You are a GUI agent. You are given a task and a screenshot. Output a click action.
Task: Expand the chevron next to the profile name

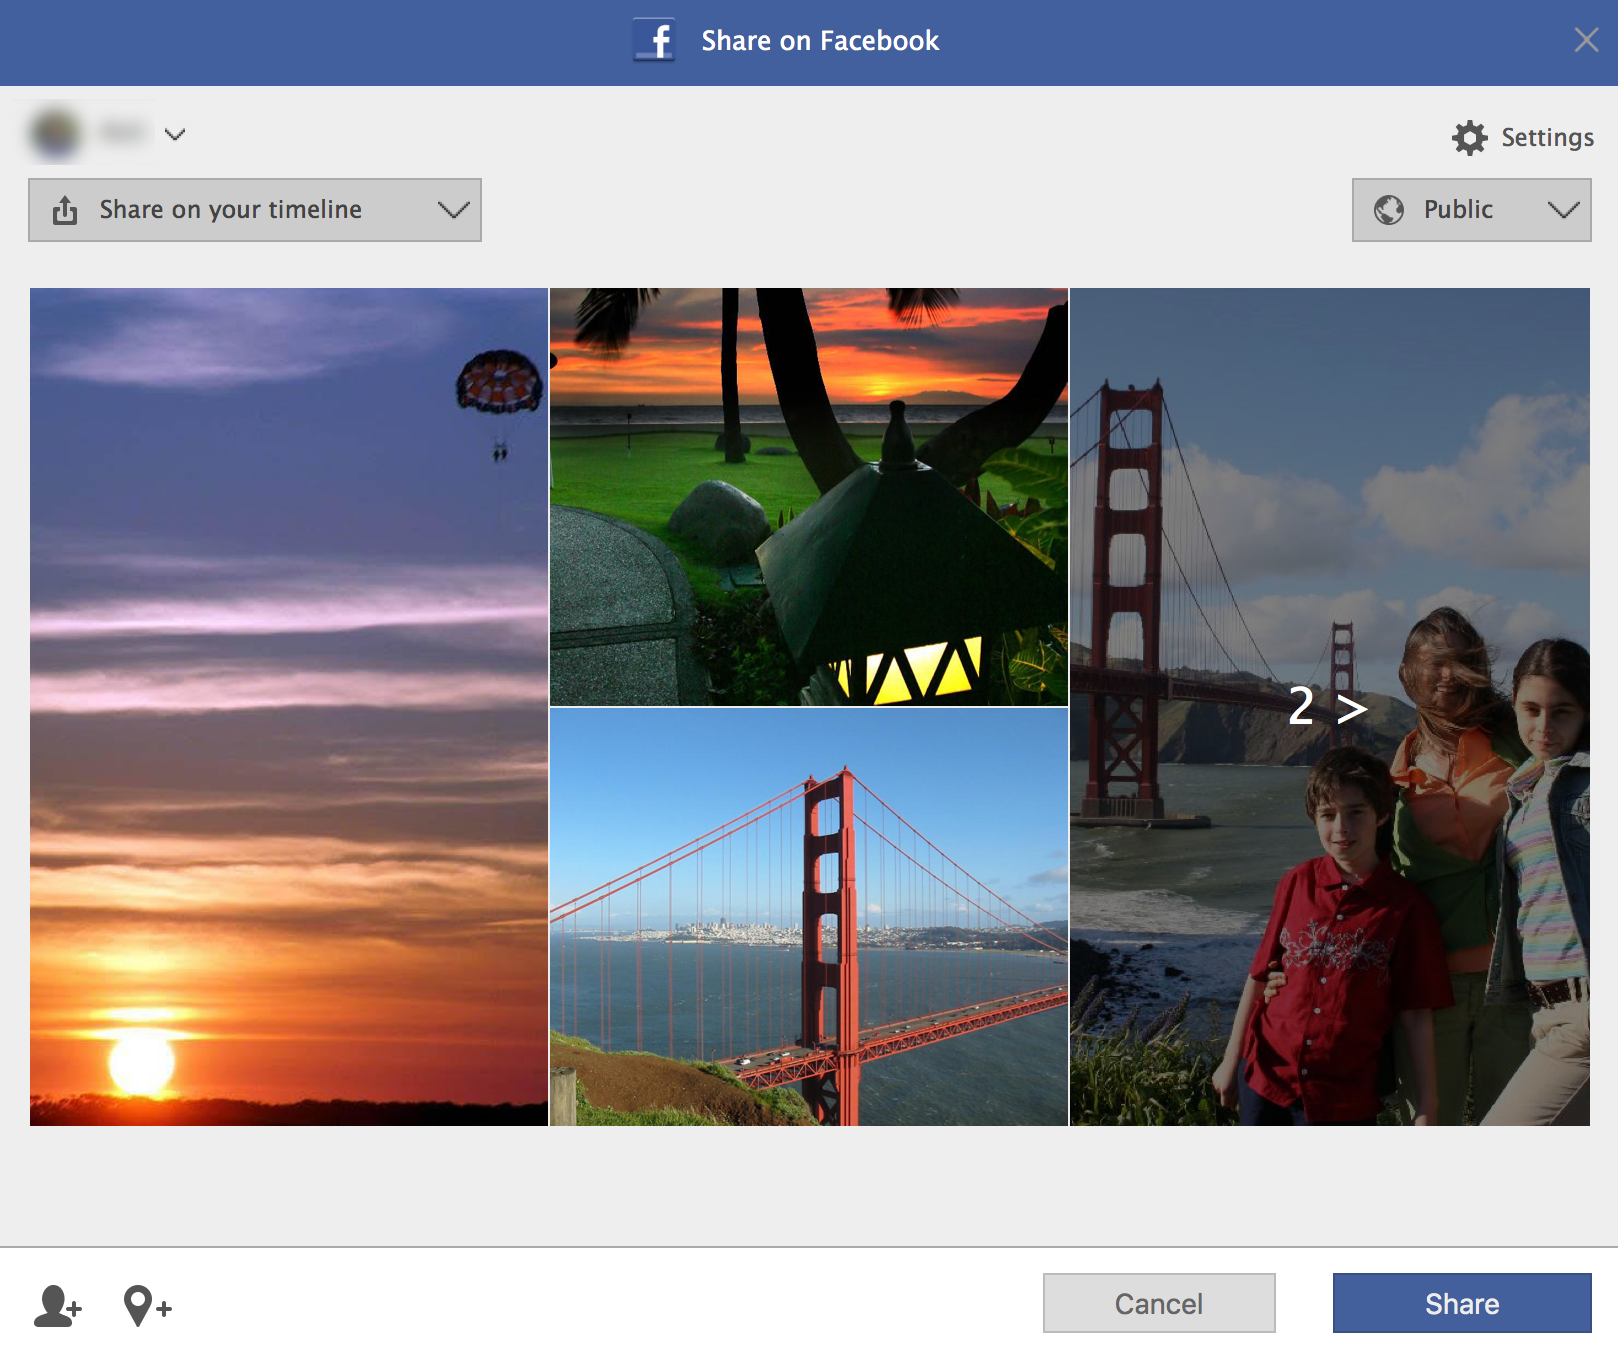pos(176,135)
